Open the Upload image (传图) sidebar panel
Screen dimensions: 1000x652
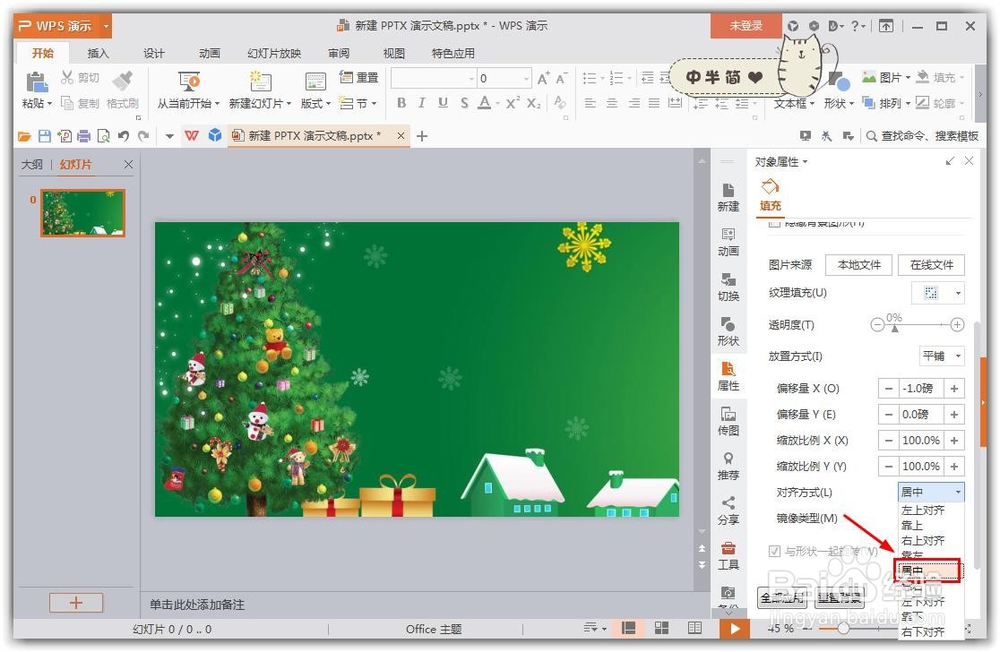point(728,420)
